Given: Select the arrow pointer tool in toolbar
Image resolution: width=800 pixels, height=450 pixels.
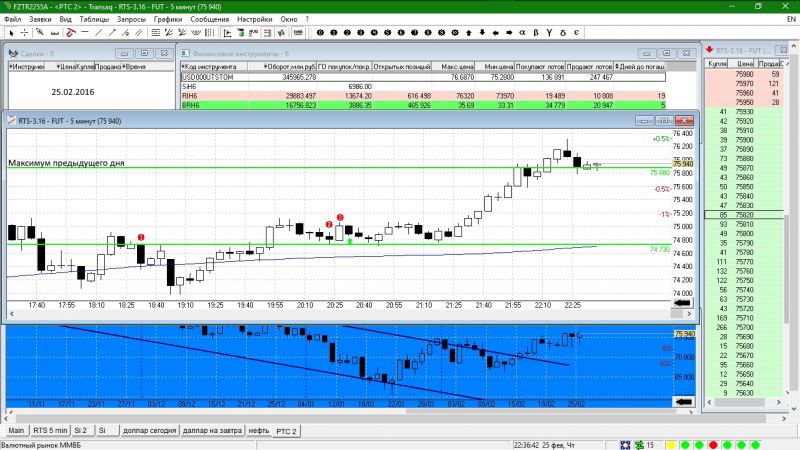Looking at the screenshot, I should pyautogui.click(x=11, y=33).
